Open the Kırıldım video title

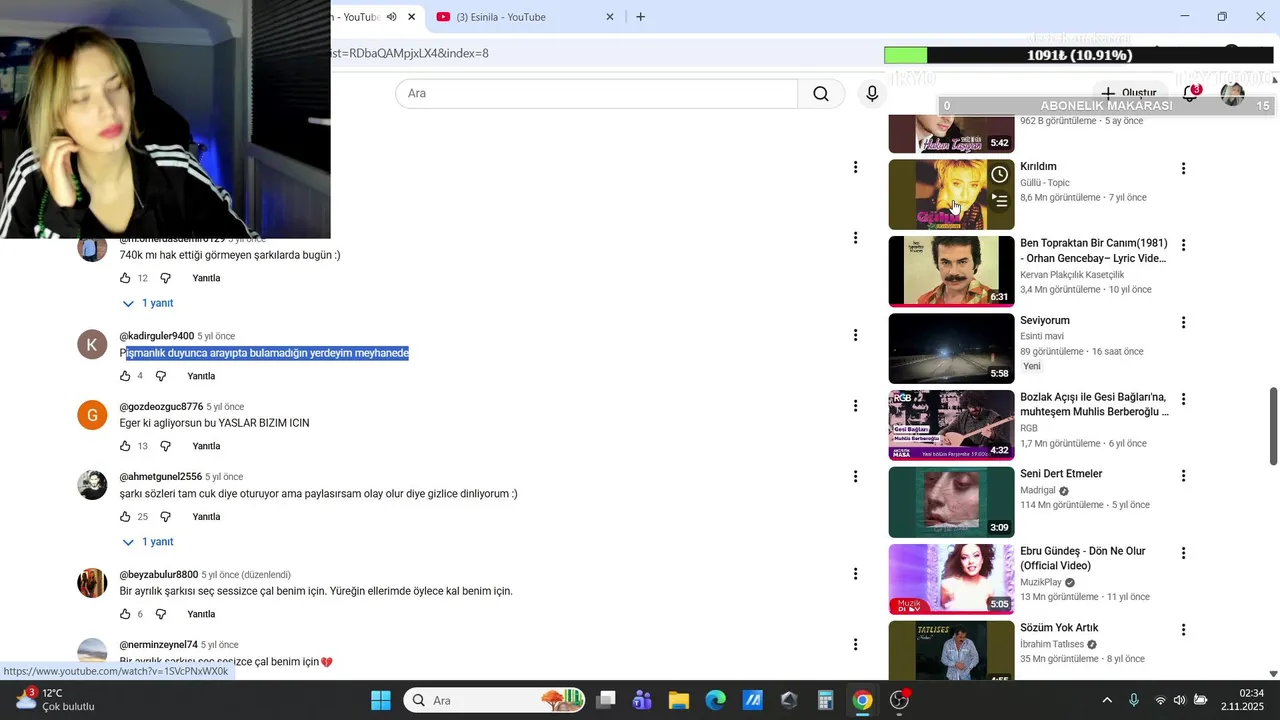pos(1038,167)
